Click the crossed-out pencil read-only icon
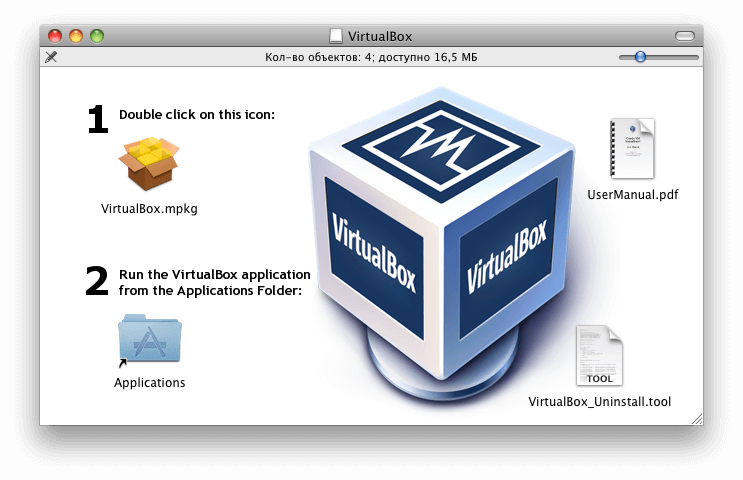The height and width of the screenshot is (480, 743). [x=51, y=57]
